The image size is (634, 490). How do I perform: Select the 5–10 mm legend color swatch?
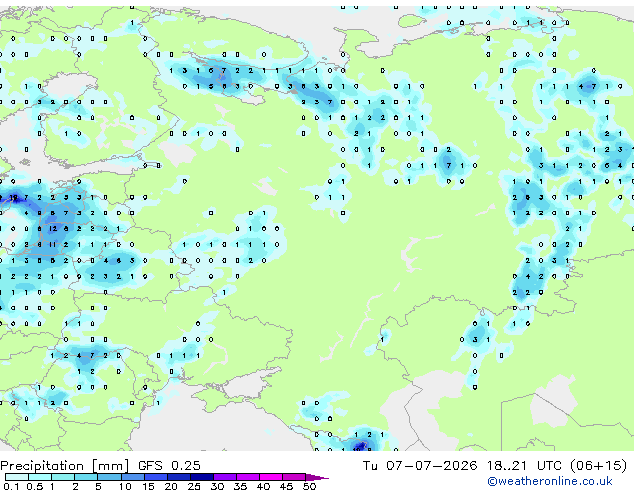pyautogui.click(x=109, y=477)
